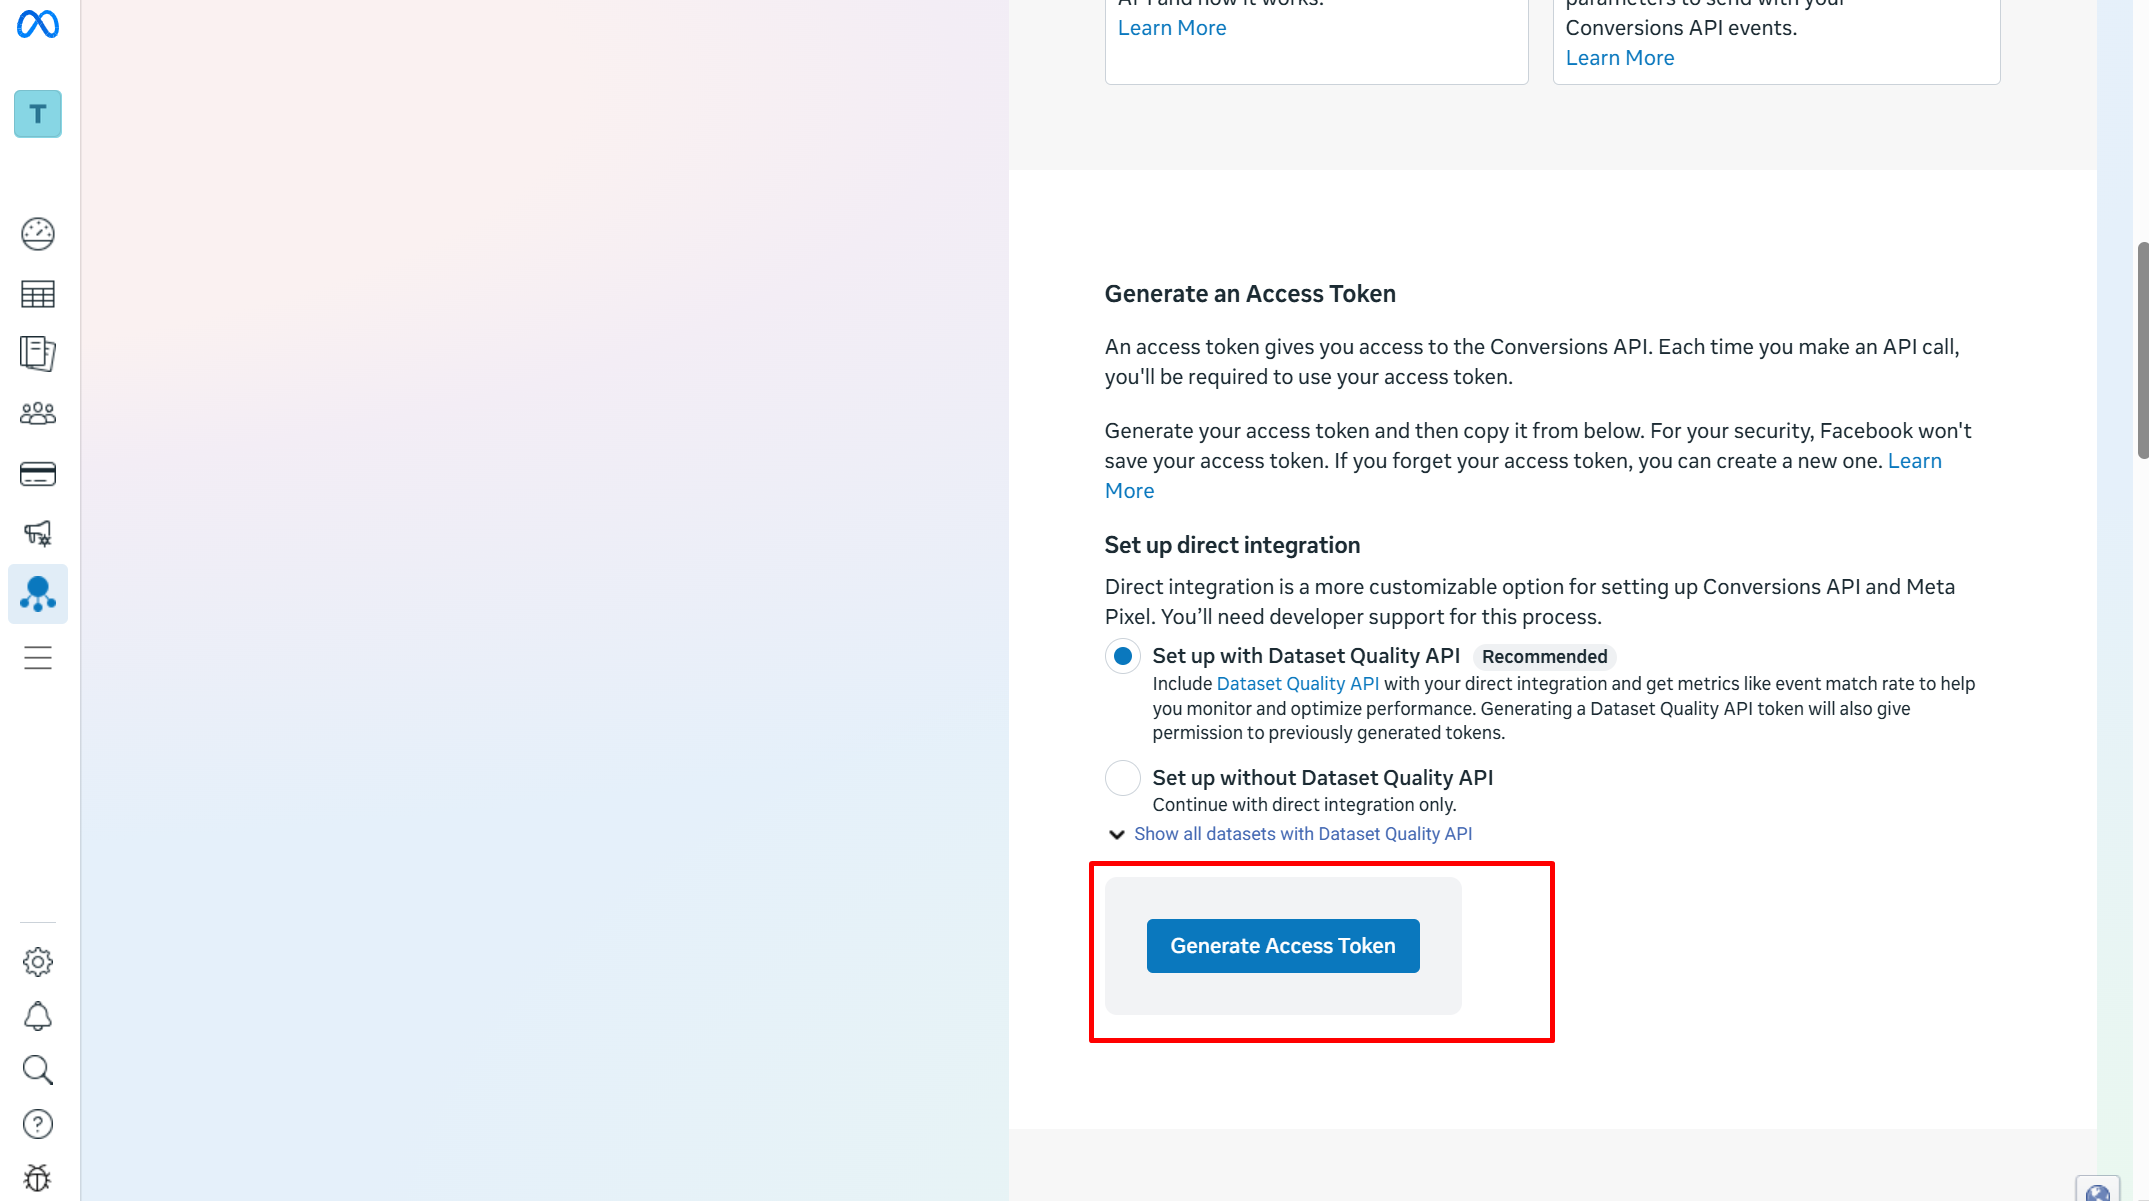This screenshot has width=2149, height=1201.
Task: Open the settings gear icon
Action: pyautogui.click(x=38, y=962)
